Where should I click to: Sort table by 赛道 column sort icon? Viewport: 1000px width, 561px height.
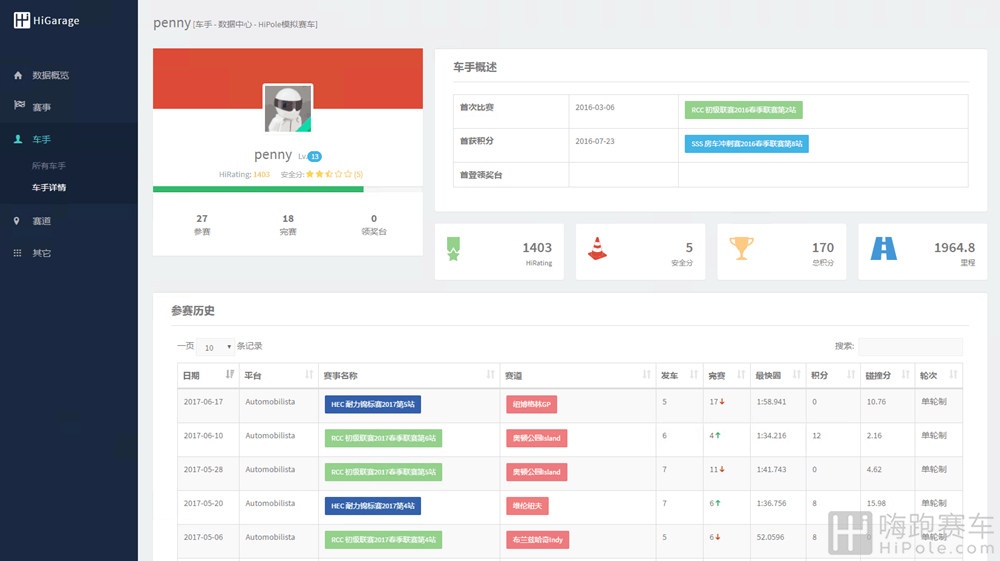coord(647,375)
